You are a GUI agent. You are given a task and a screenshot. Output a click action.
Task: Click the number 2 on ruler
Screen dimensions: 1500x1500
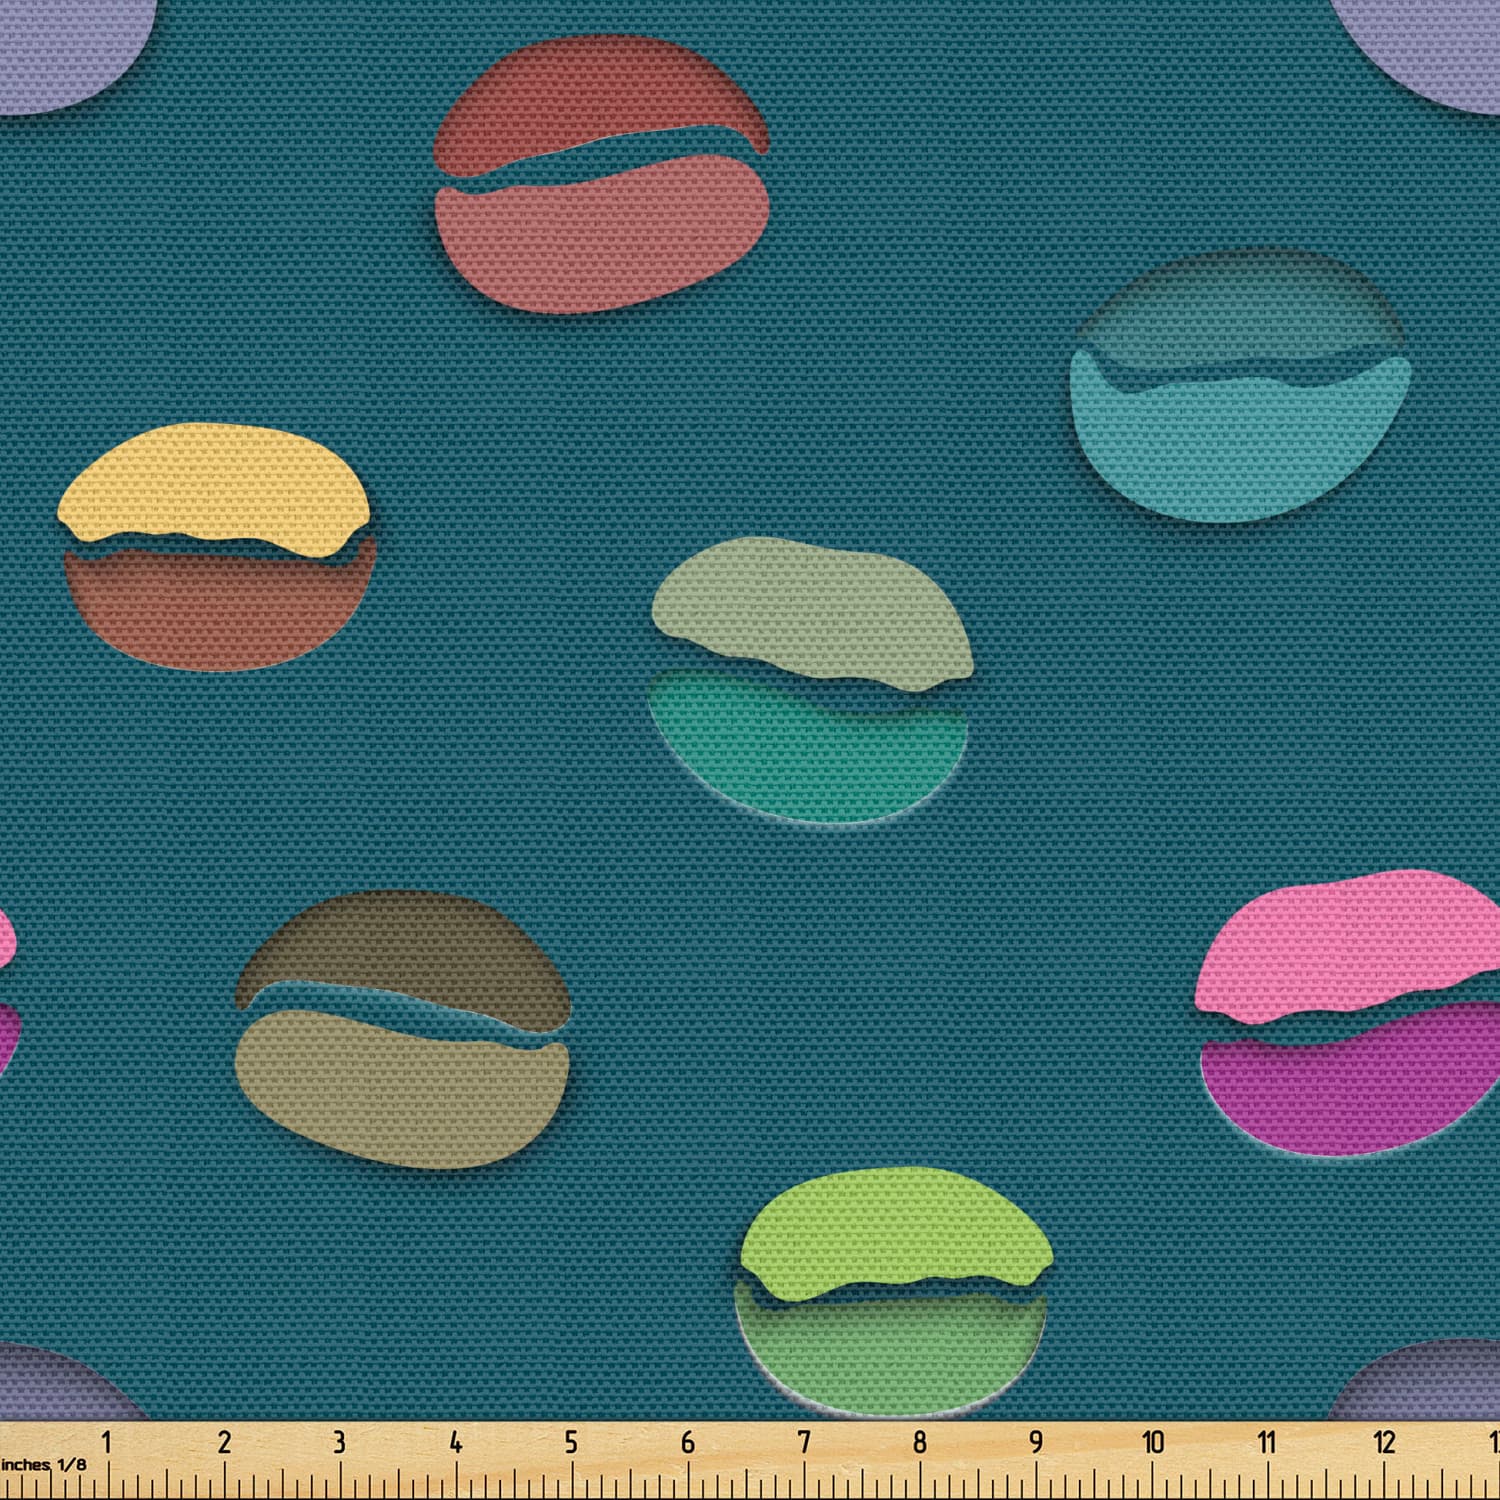tap(224, 1442)
